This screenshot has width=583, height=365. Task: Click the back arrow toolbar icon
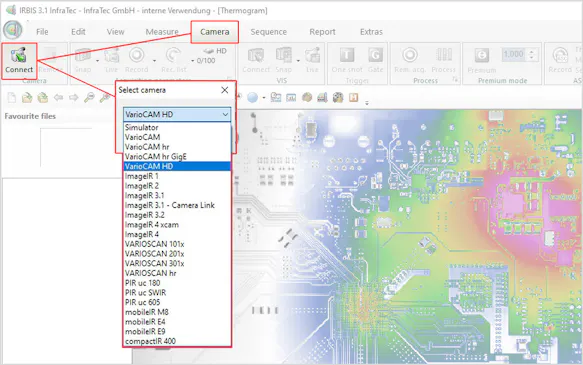pyautogui.click(x=58, y=98)
